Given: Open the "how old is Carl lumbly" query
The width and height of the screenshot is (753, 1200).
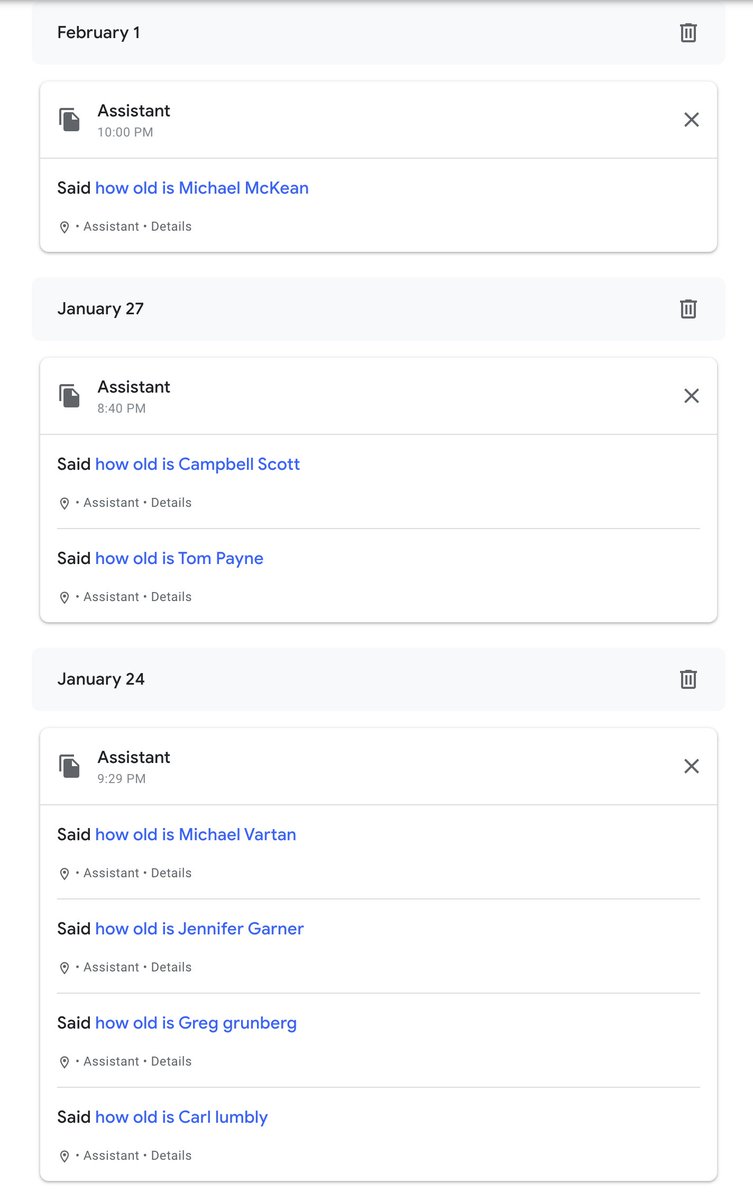Looking at the screenshot, I should [181, 1116].
